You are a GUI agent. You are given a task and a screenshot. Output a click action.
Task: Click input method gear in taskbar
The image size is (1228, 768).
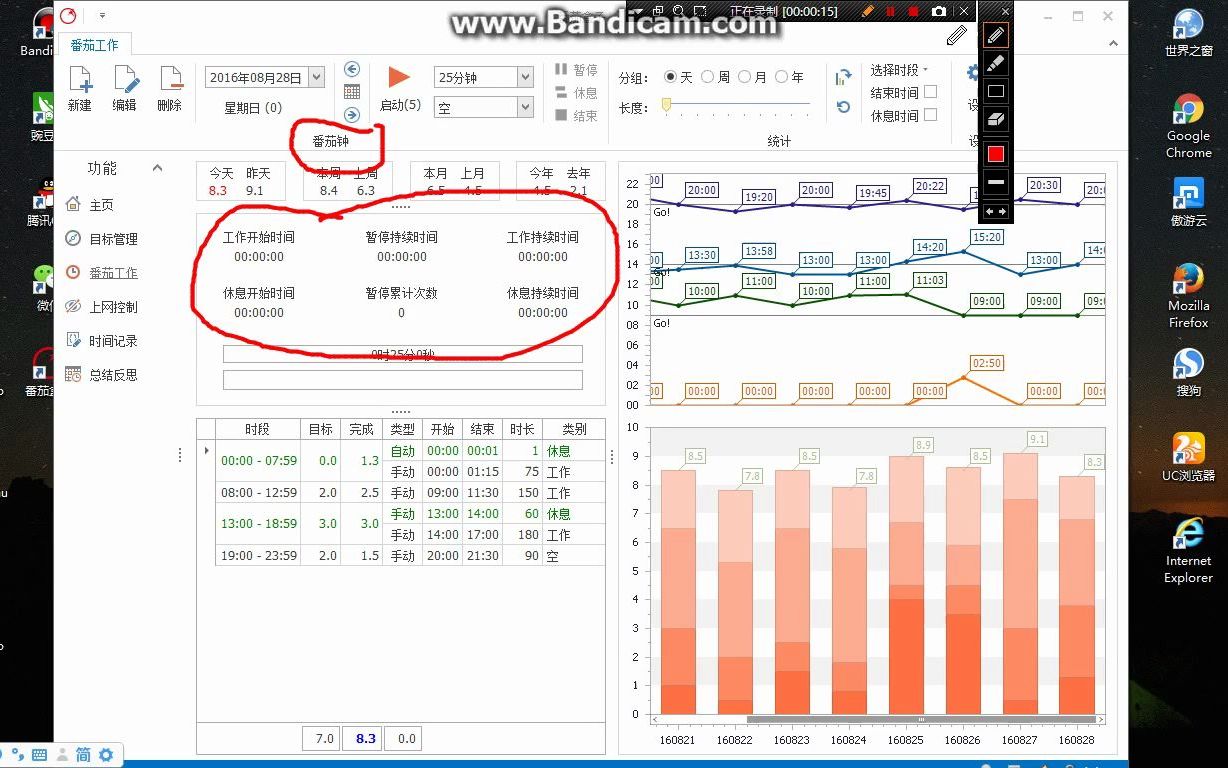[105, 755]
